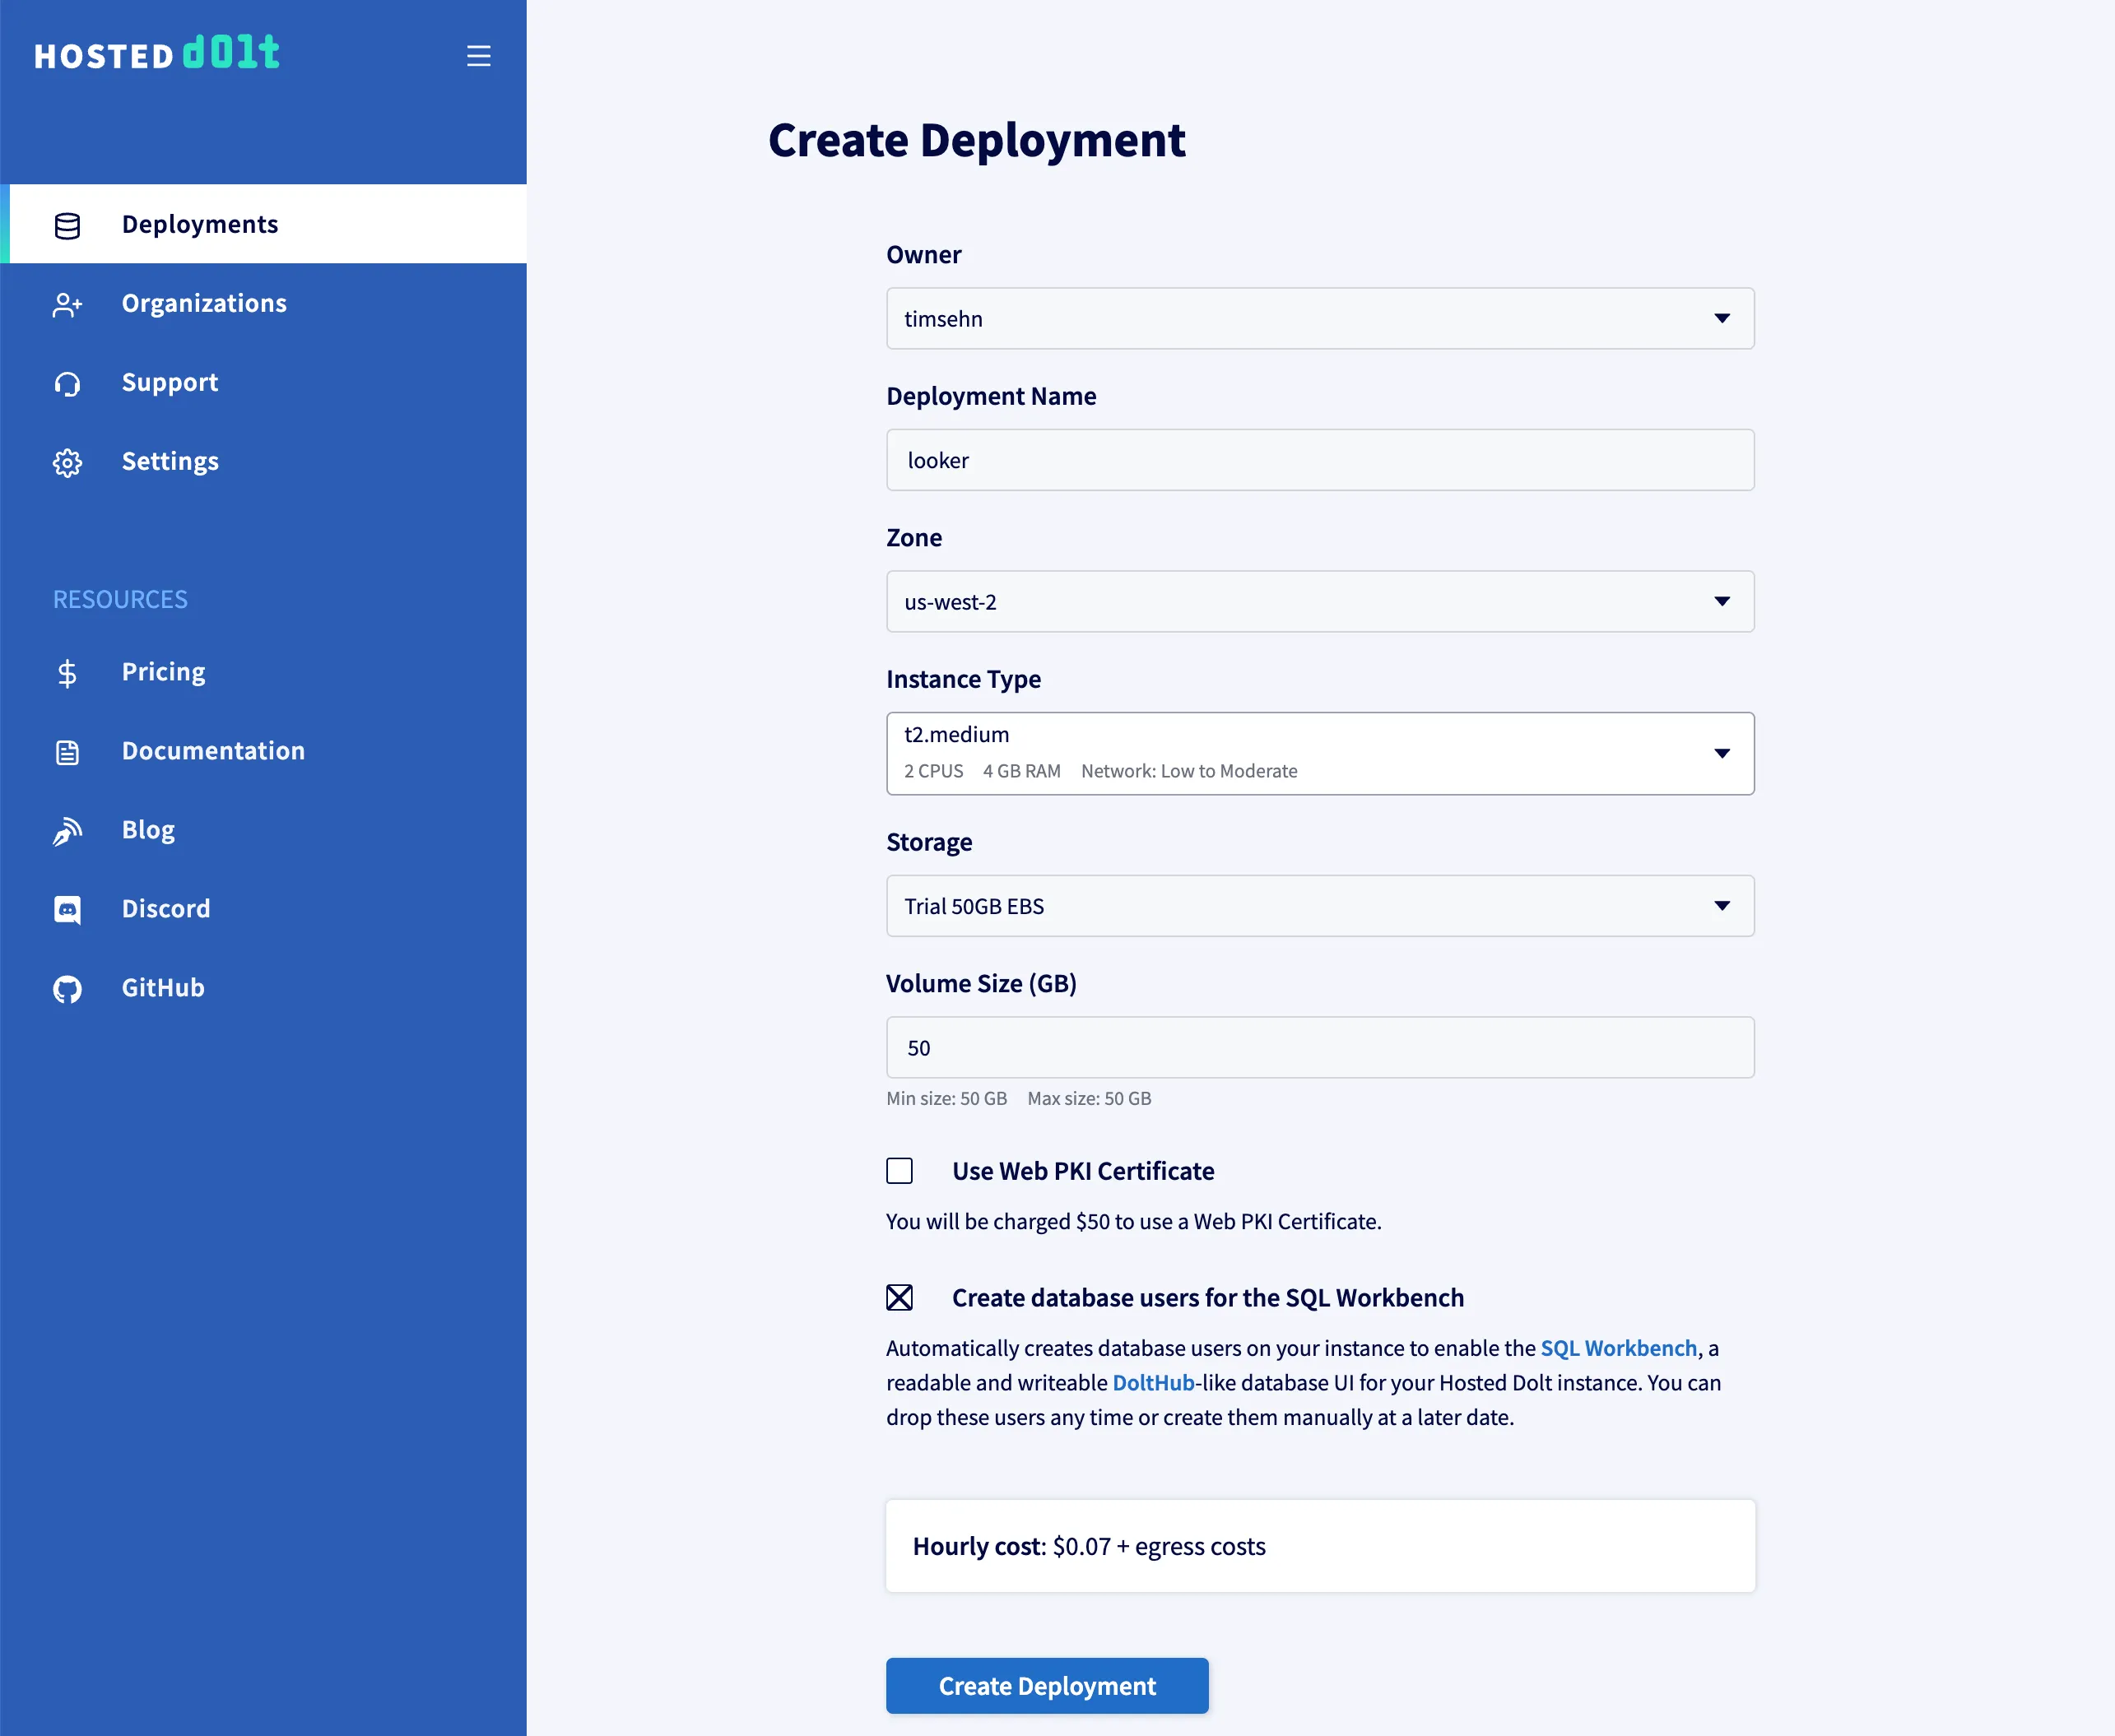Click the Deployments database icon
This screenshot has width=2115, height=1736.
coord(66,225)
